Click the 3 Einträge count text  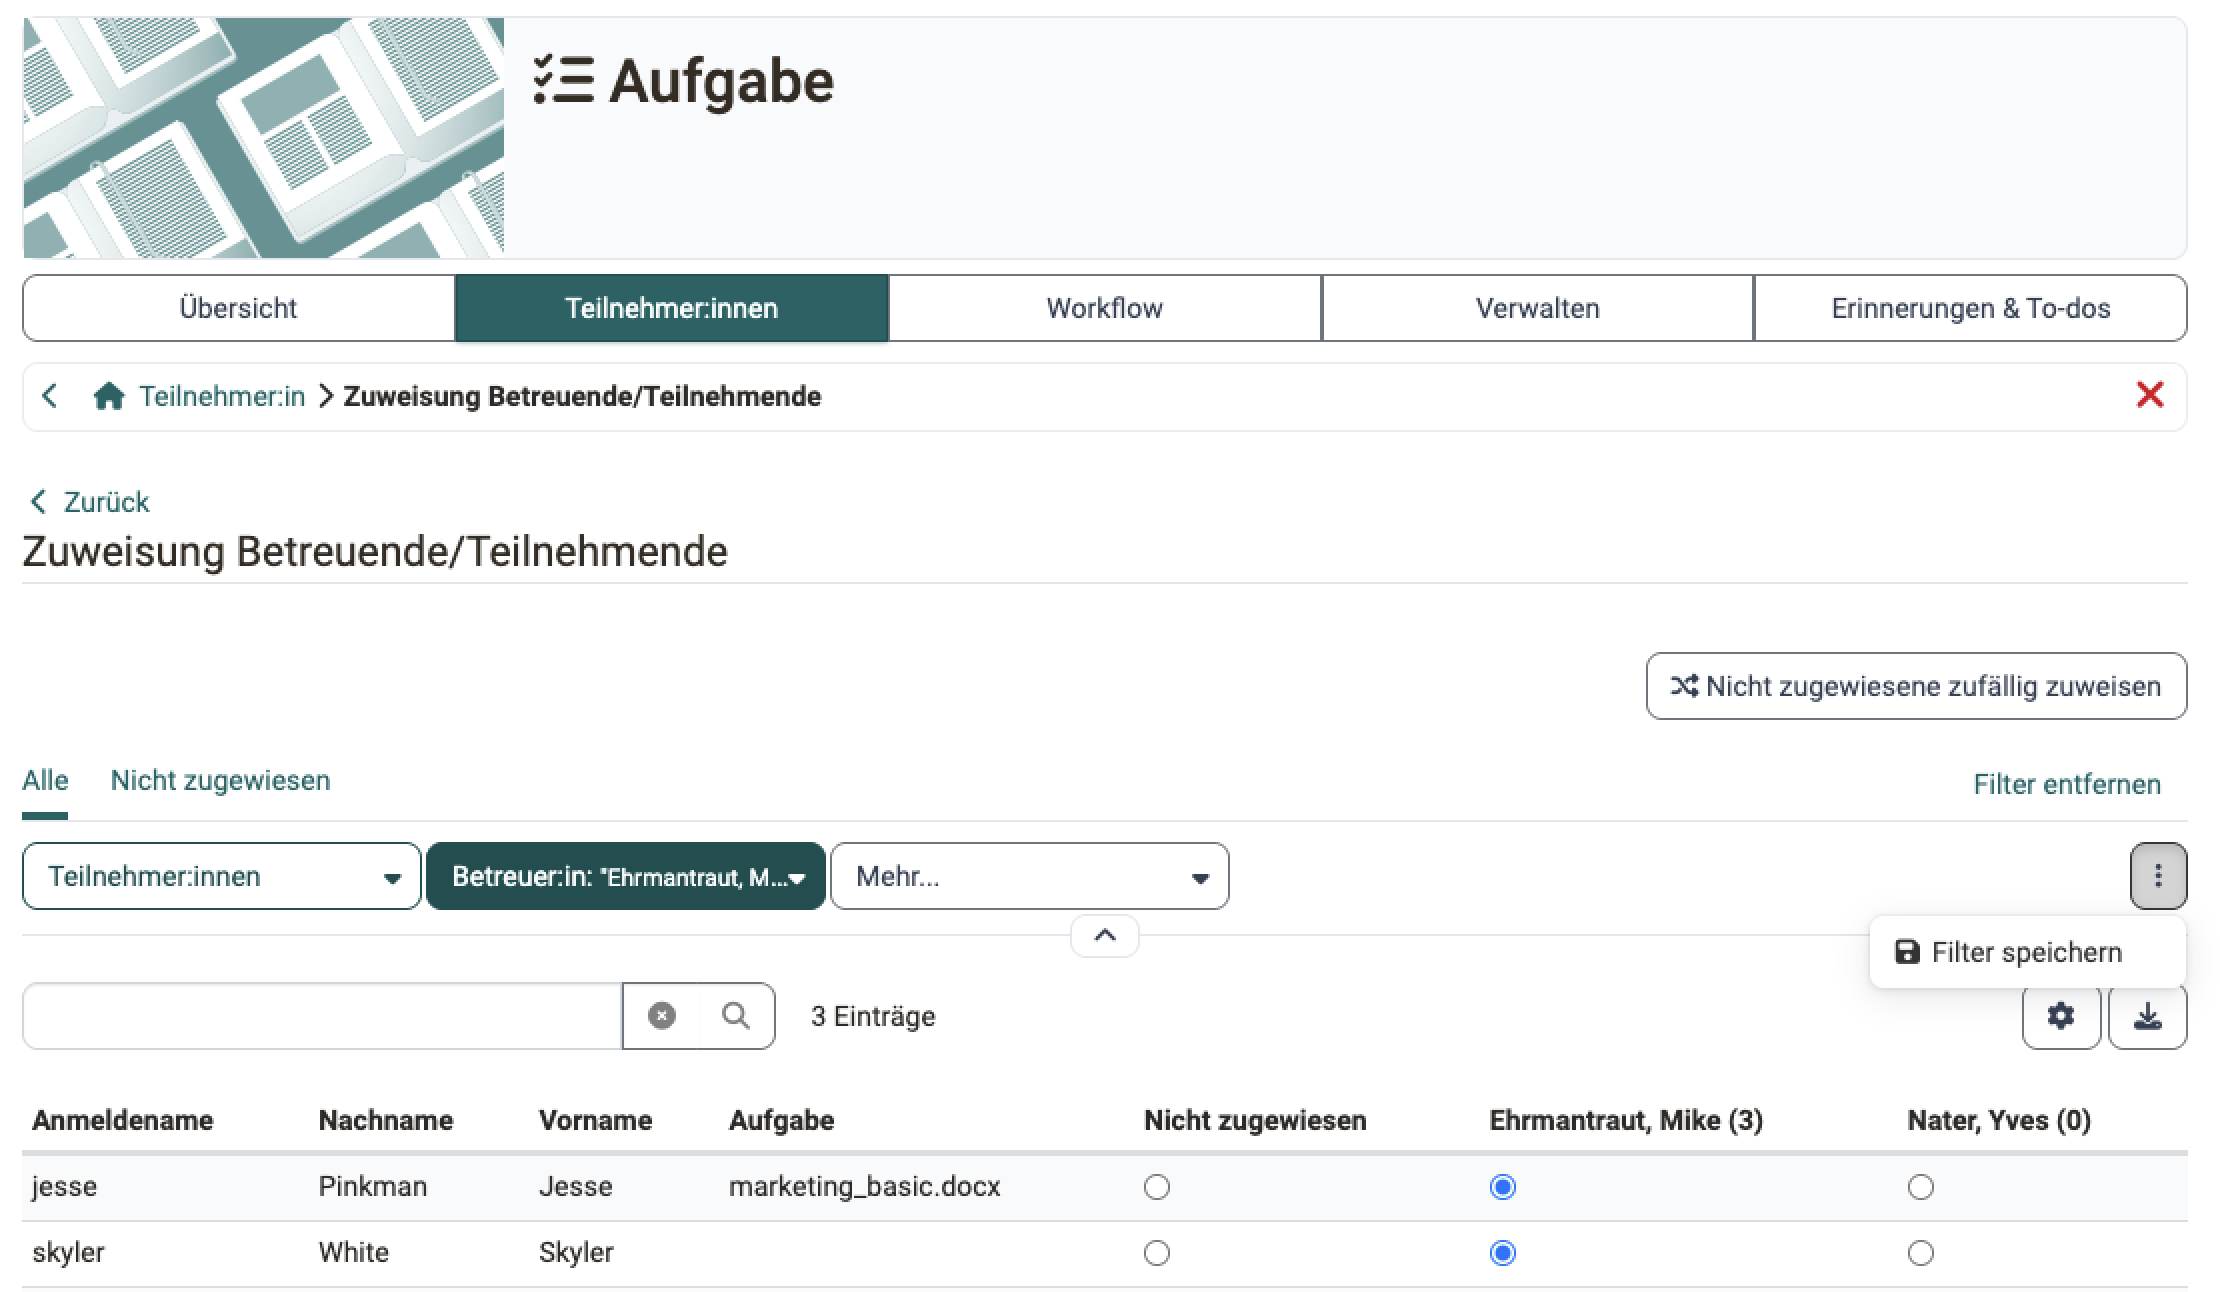click(x=873, y=1016)
